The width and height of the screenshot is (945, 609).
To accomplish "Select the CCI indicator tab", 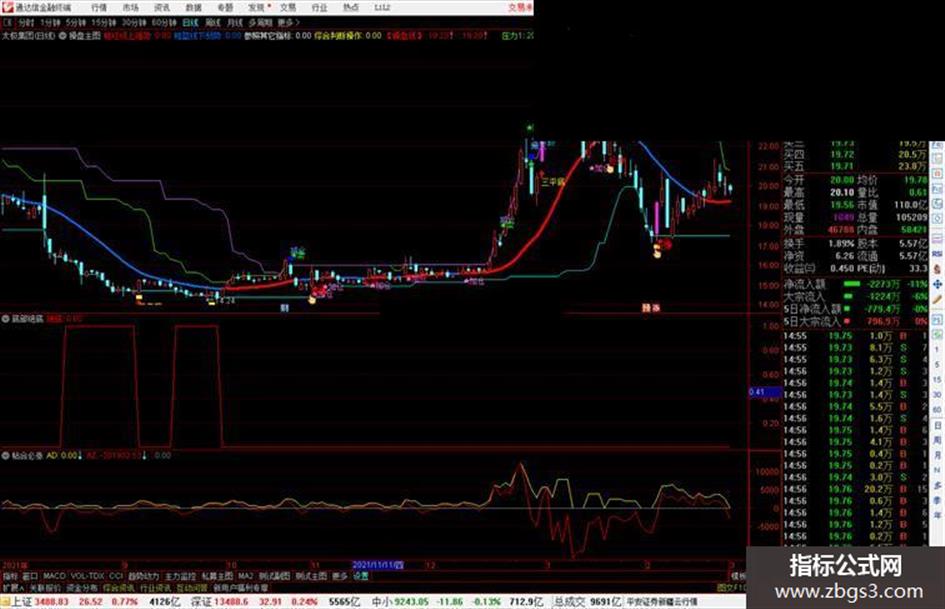I will pyautogui.click(x=116, y=576).
